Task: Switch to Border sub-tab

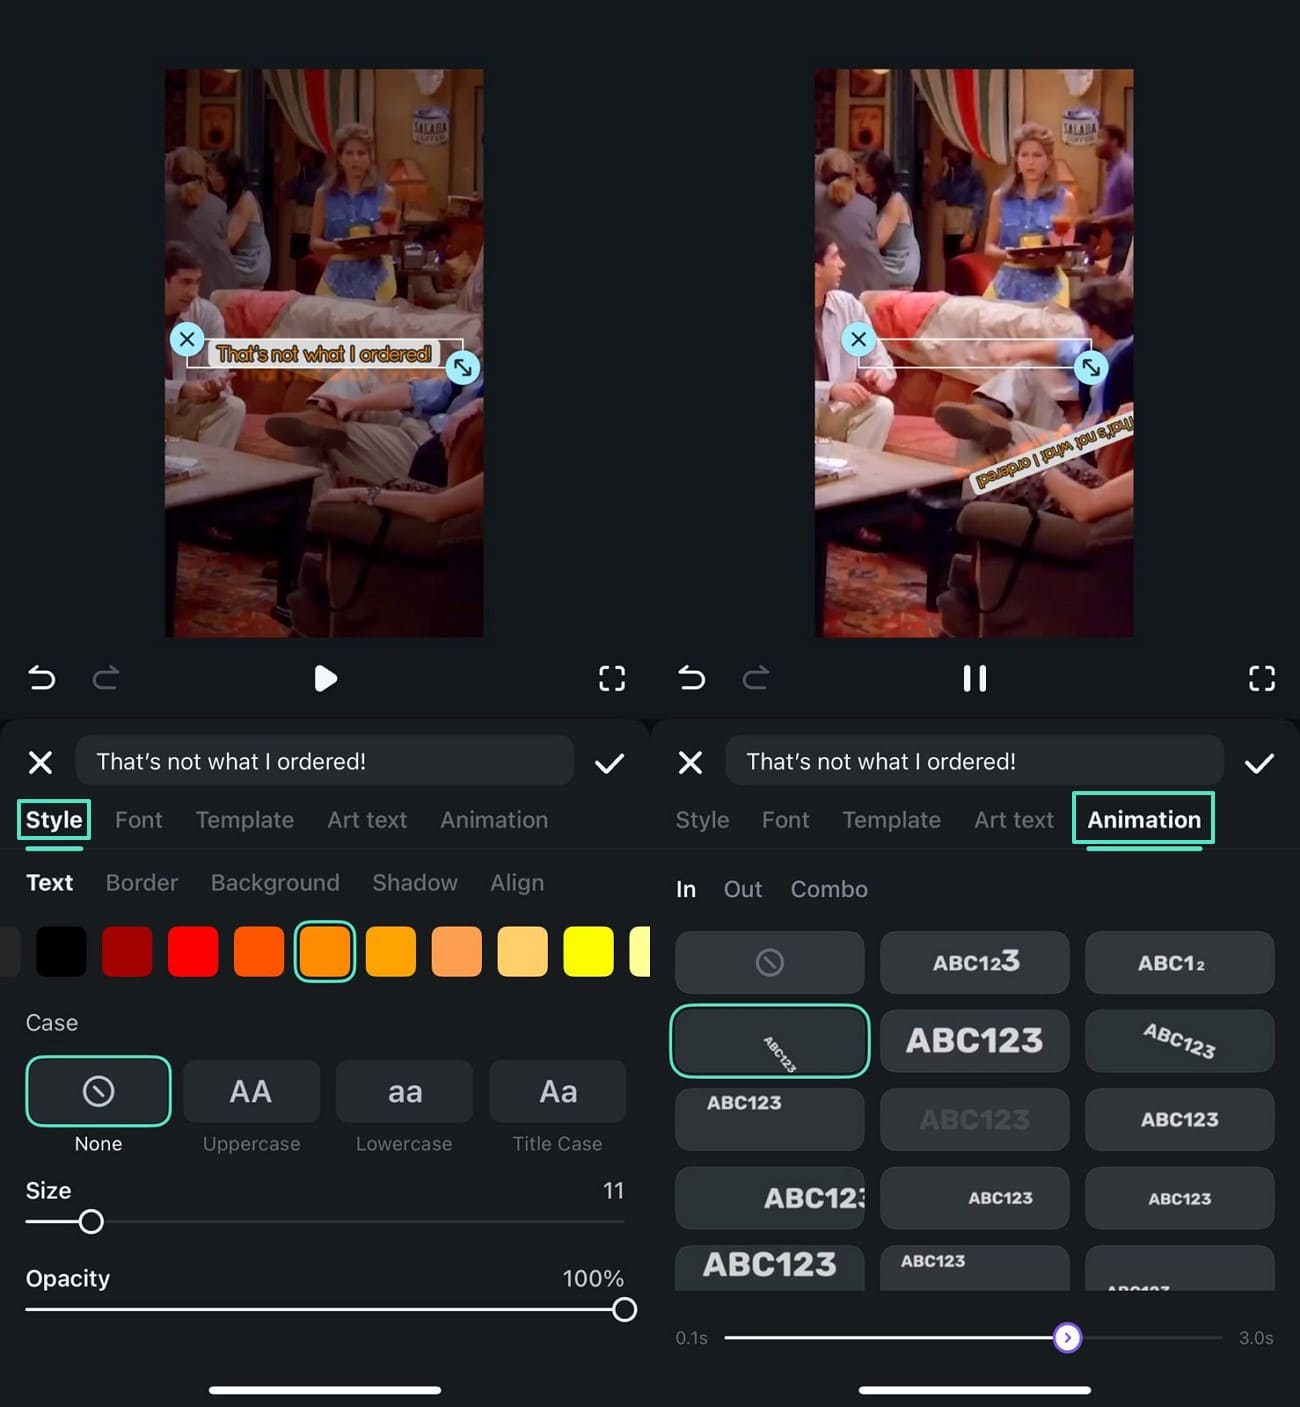Action: point(142,883)
